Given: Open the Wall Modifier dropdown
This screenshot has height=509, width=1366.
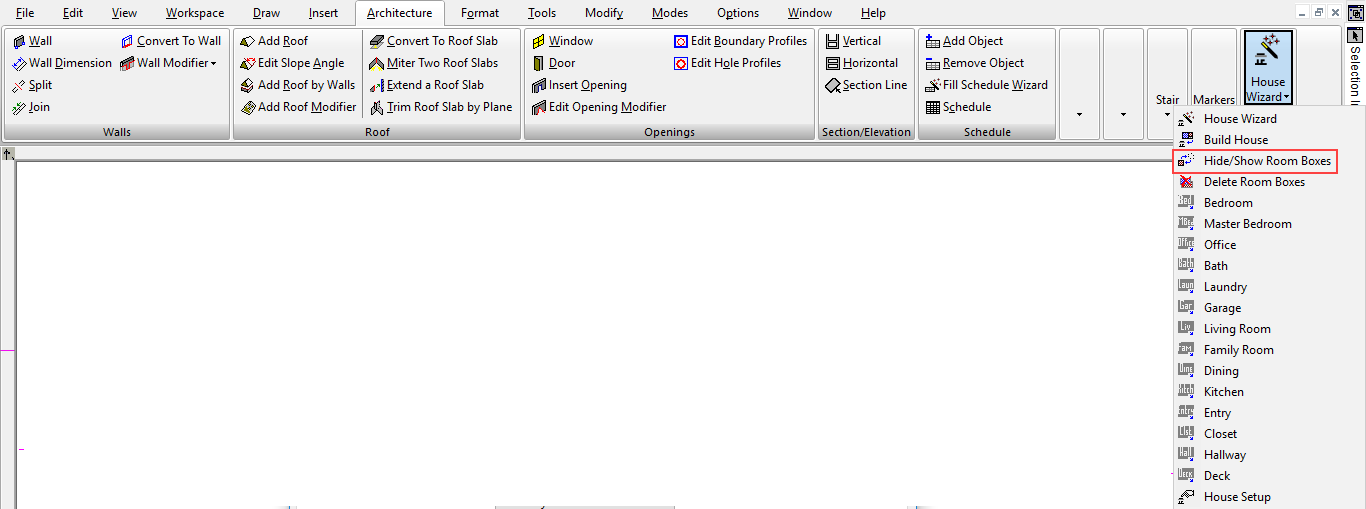Looking at the screenshot, I should click(169, 63).
